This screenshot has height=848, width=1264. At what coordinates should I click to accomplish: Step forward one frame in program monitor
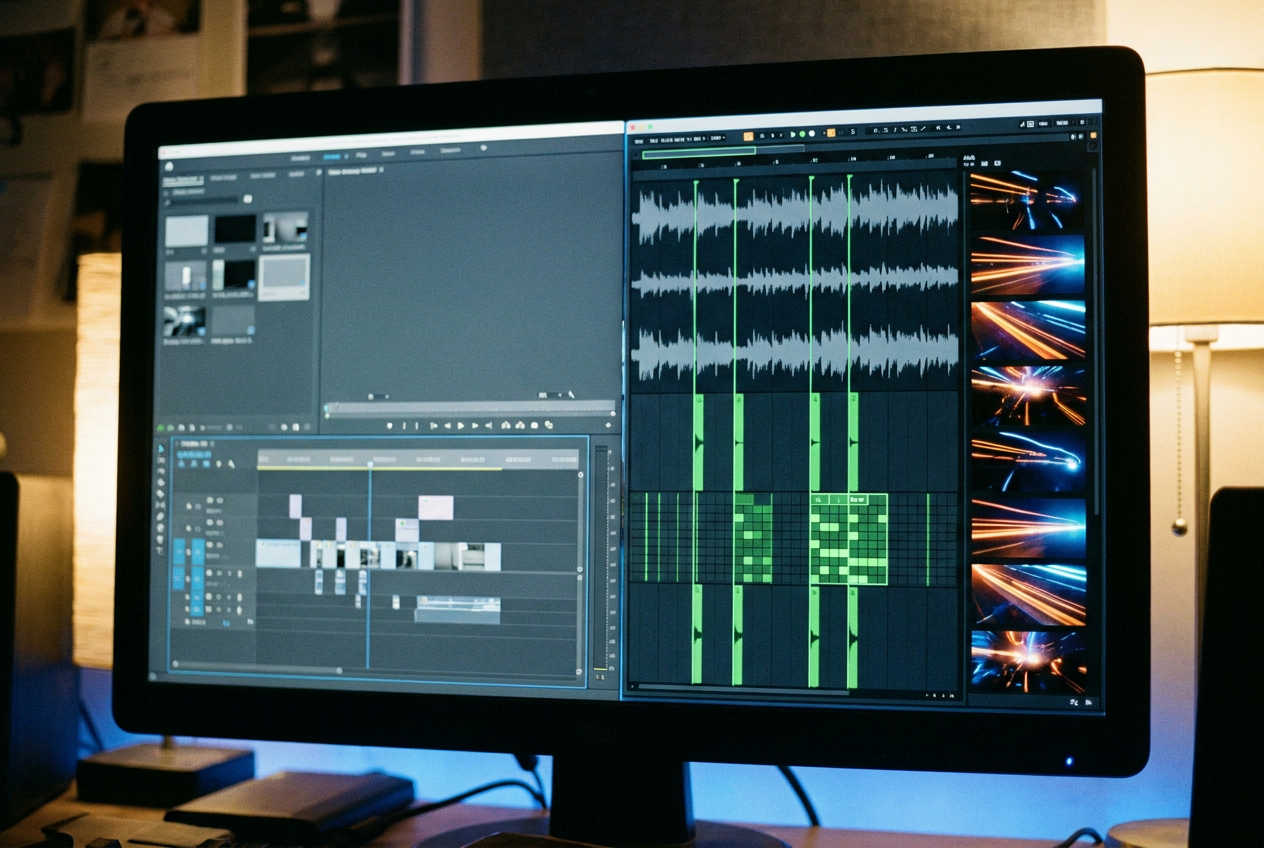coord(475,425)
